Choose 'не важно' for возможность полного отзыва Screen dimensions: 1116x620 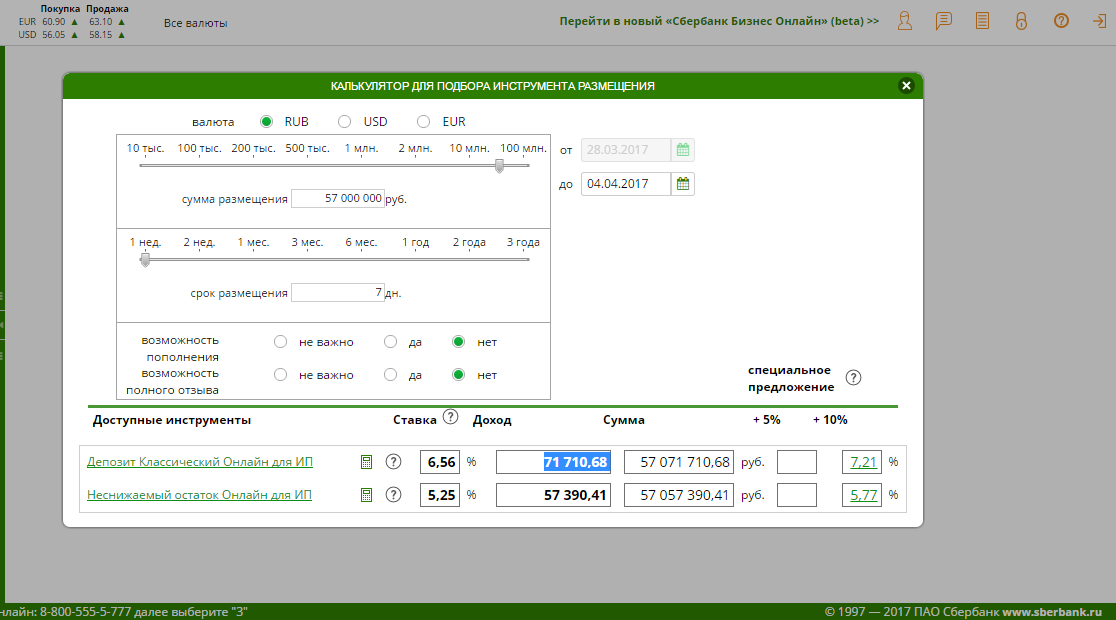click(x=281, y=375)
